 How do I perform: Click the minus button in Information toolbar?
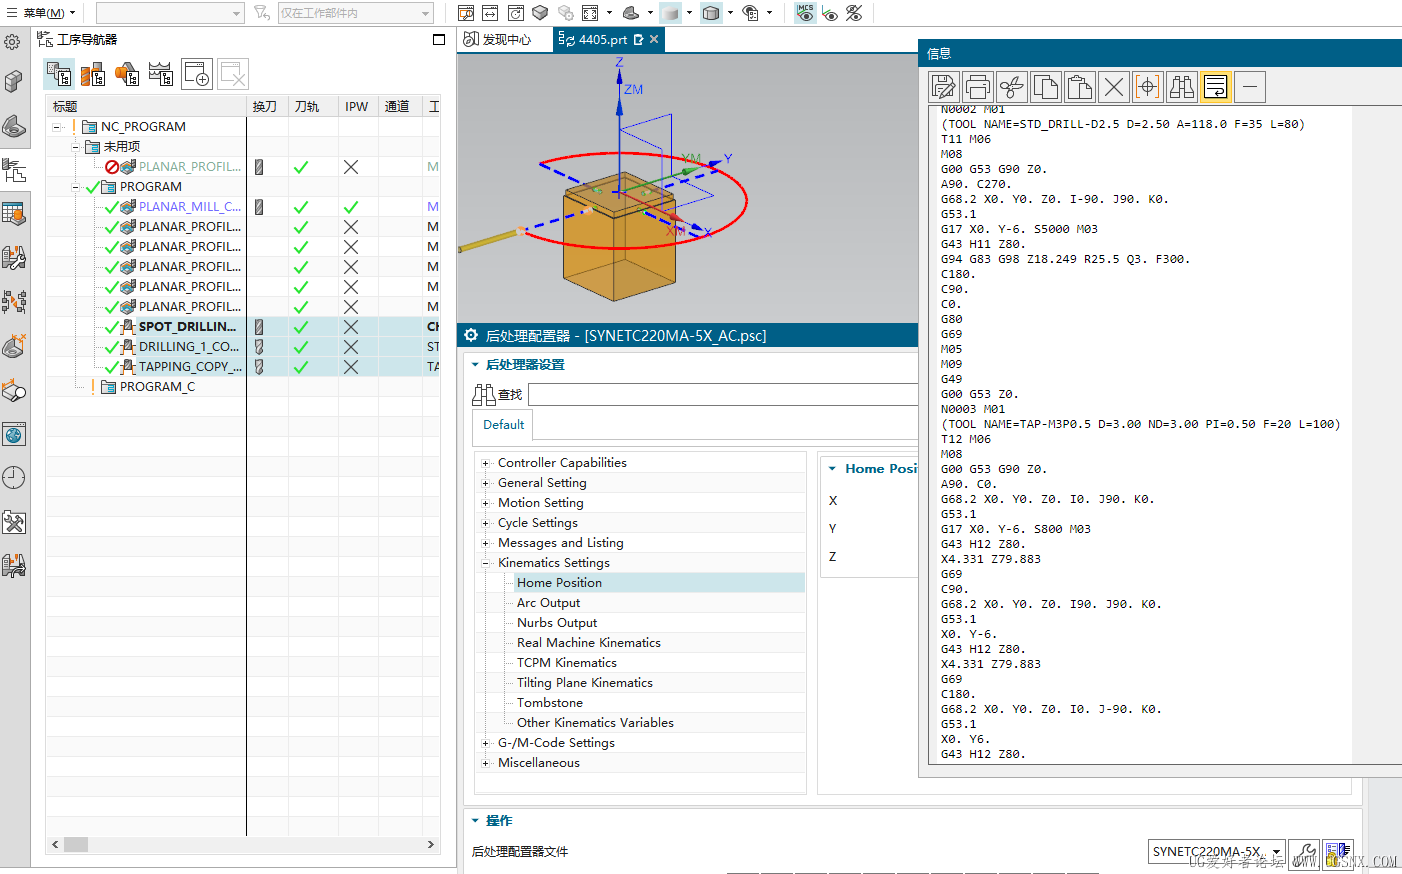1250,87
